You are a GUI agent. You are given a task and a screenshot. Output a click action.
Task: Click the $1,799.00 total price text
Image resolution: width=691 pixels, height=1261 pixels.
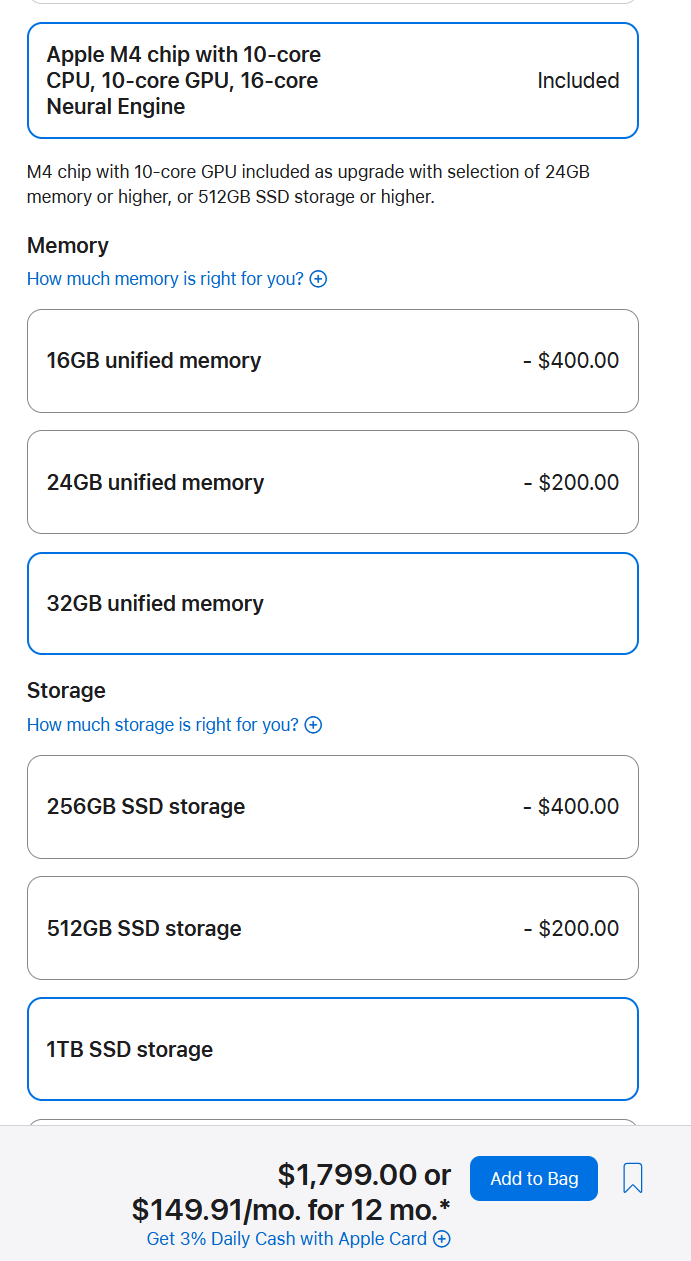349,1174
